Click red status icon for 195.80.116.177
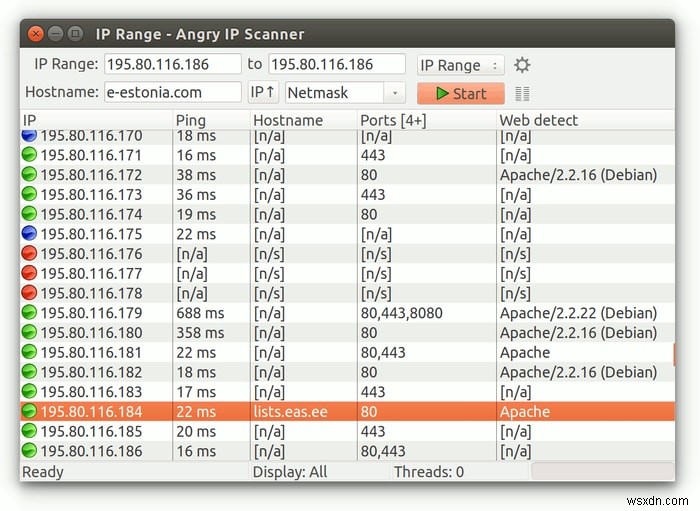 click(x=29, y=273)
